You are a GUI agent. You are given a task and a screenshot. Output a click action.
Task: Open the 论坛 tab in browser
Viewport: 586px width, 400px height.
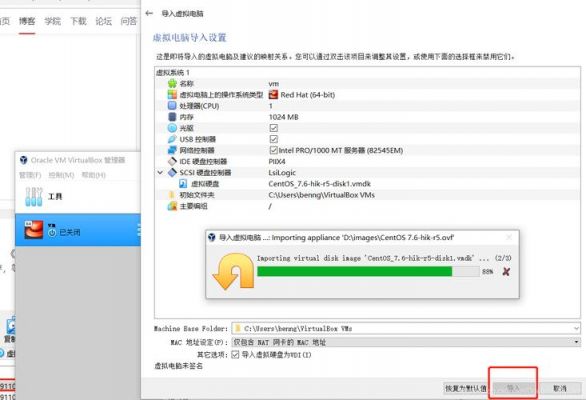tap(104, 21)
